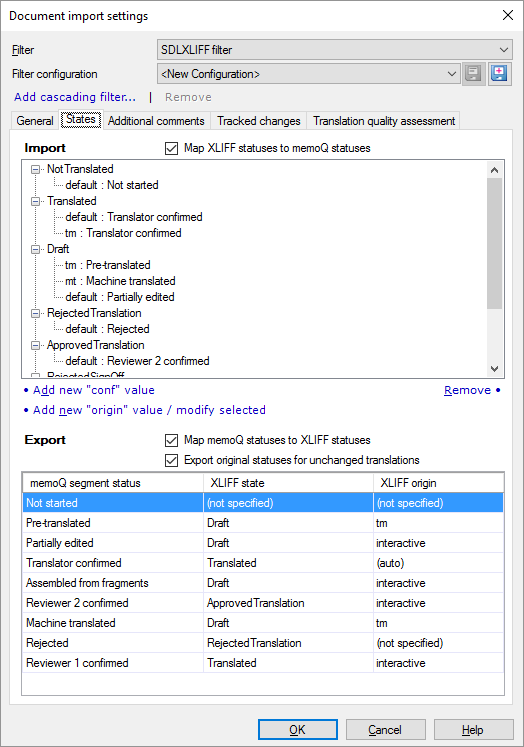The height and width of the screenshot is (747, 524).
Task: Click the Cancel button
Action: 385,730
